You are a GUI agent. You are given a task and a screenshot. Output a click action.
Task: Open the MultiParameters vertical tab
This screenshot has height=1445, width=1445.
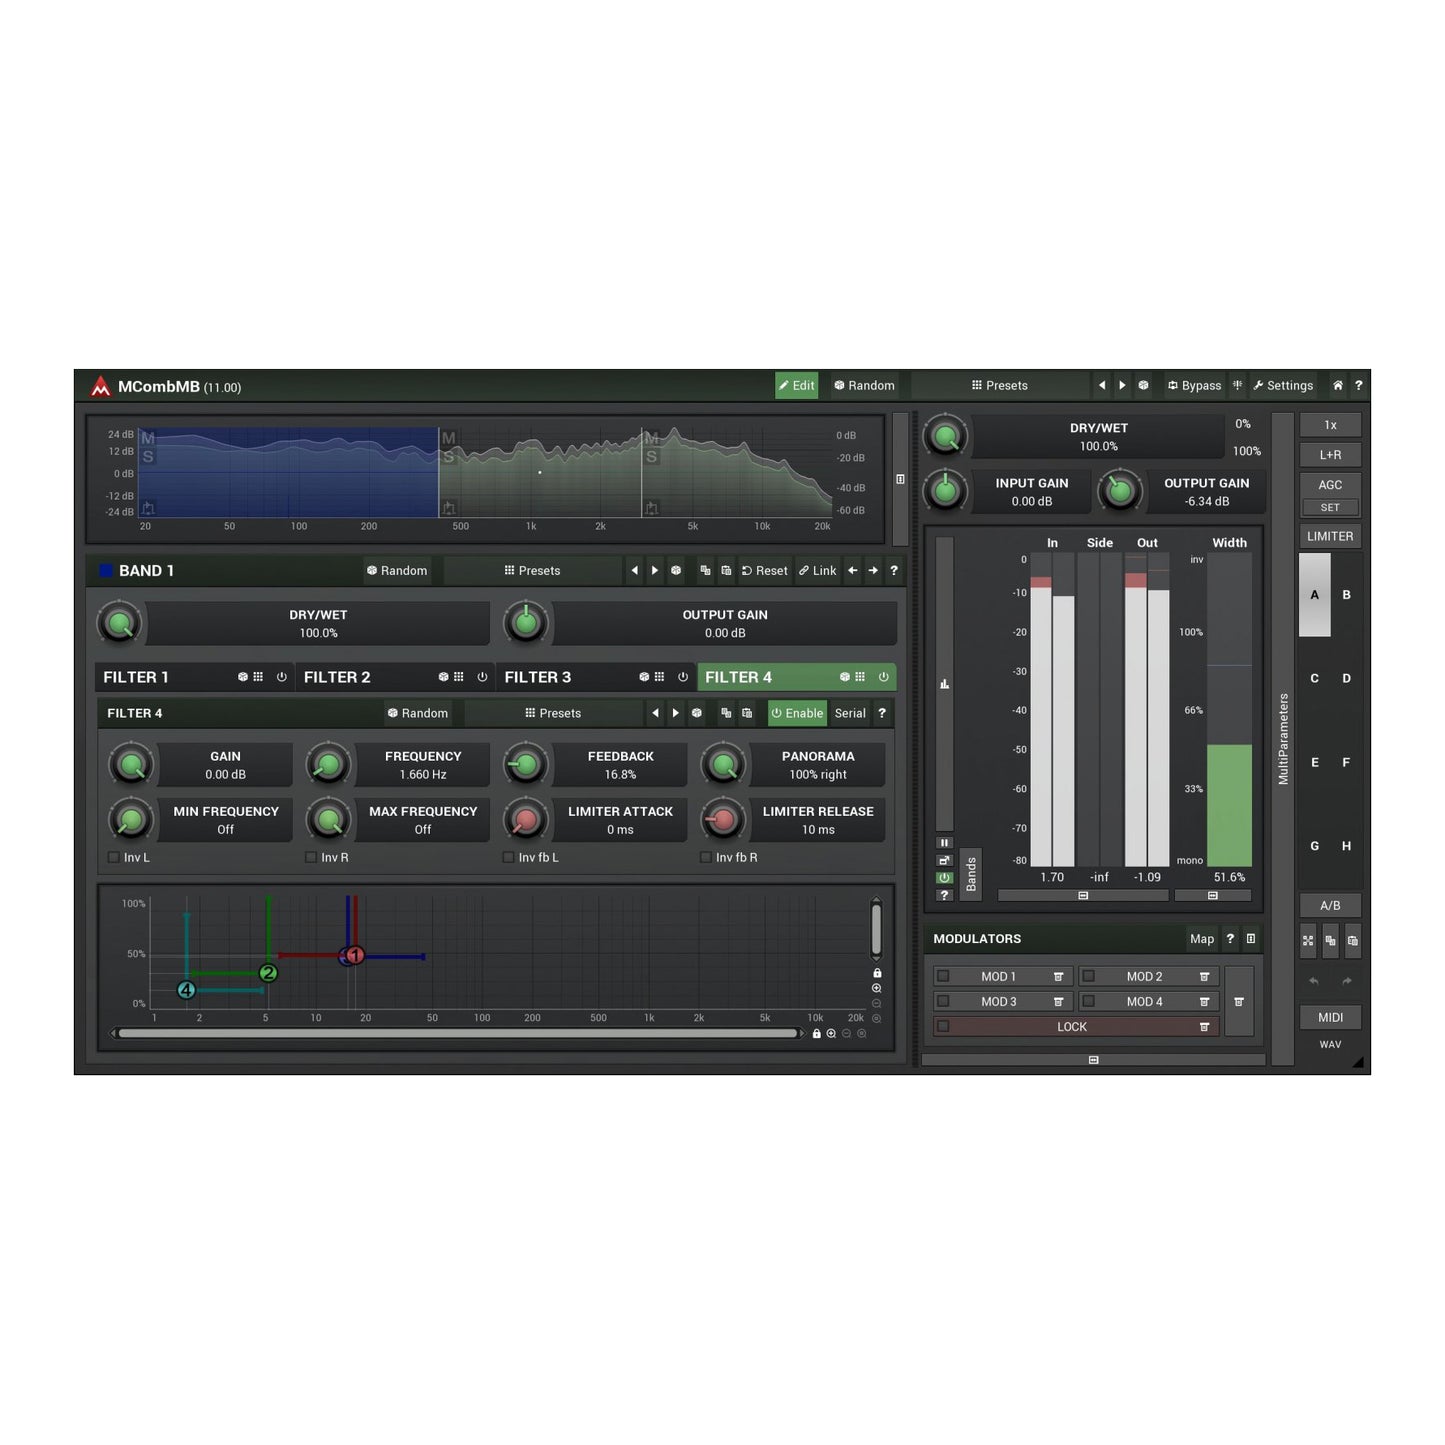(x=1283, y=738)
